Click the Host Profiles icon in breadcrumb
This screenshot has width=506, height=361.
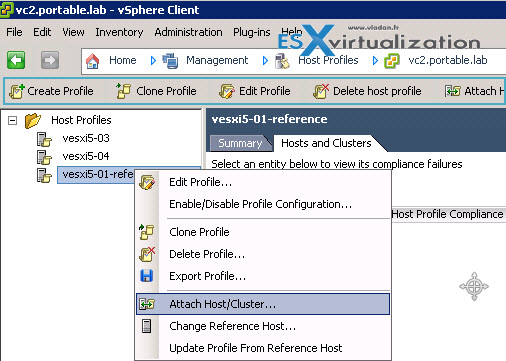(282, 61)
